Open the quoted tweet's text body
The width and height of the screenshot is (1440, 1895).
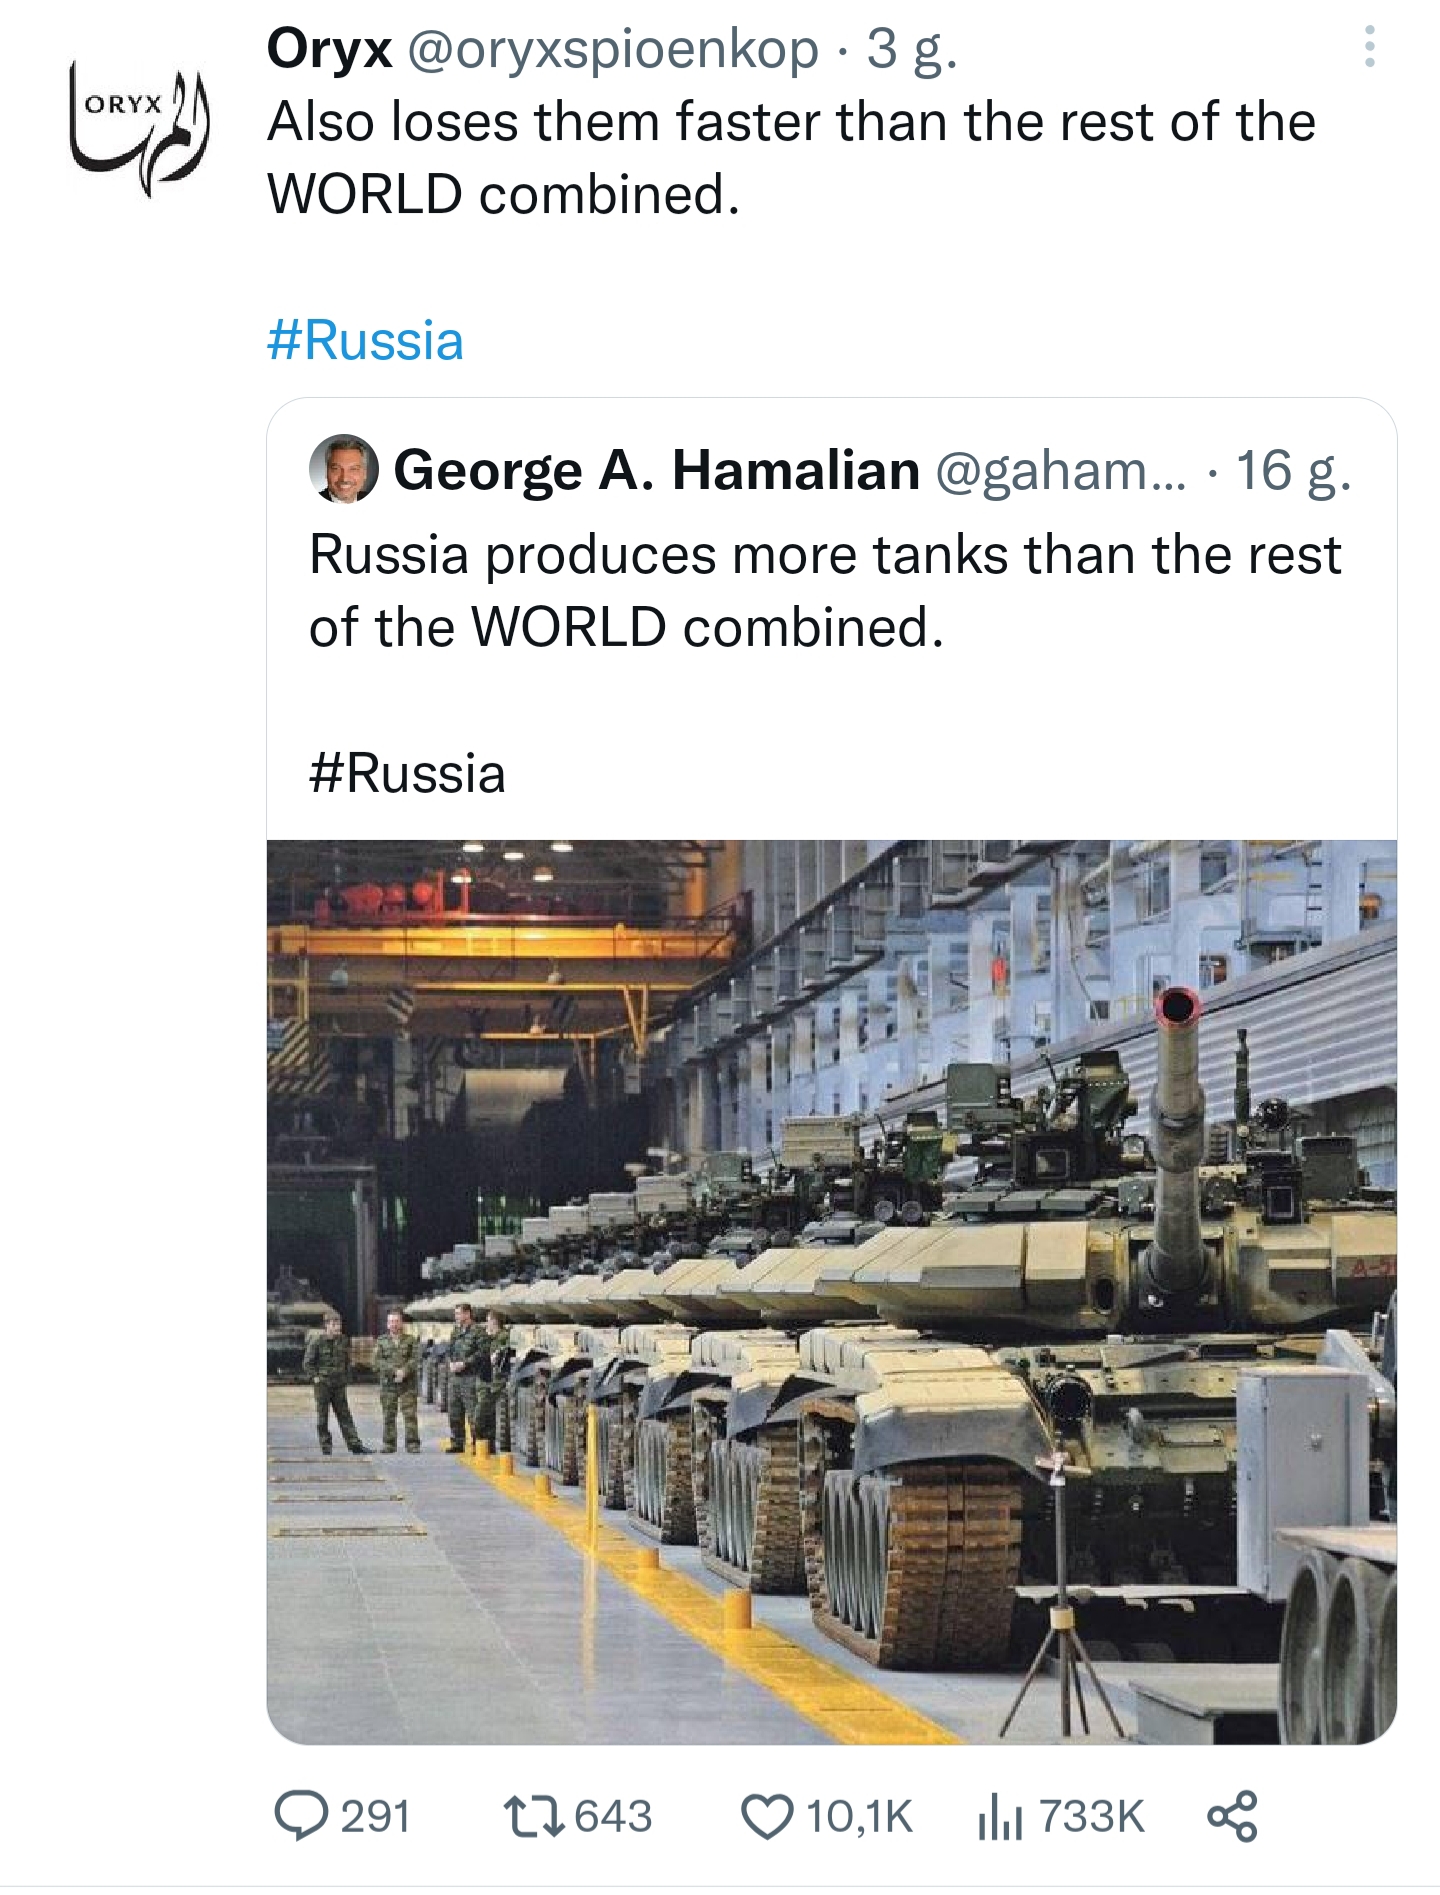click(x=824, y=590)
